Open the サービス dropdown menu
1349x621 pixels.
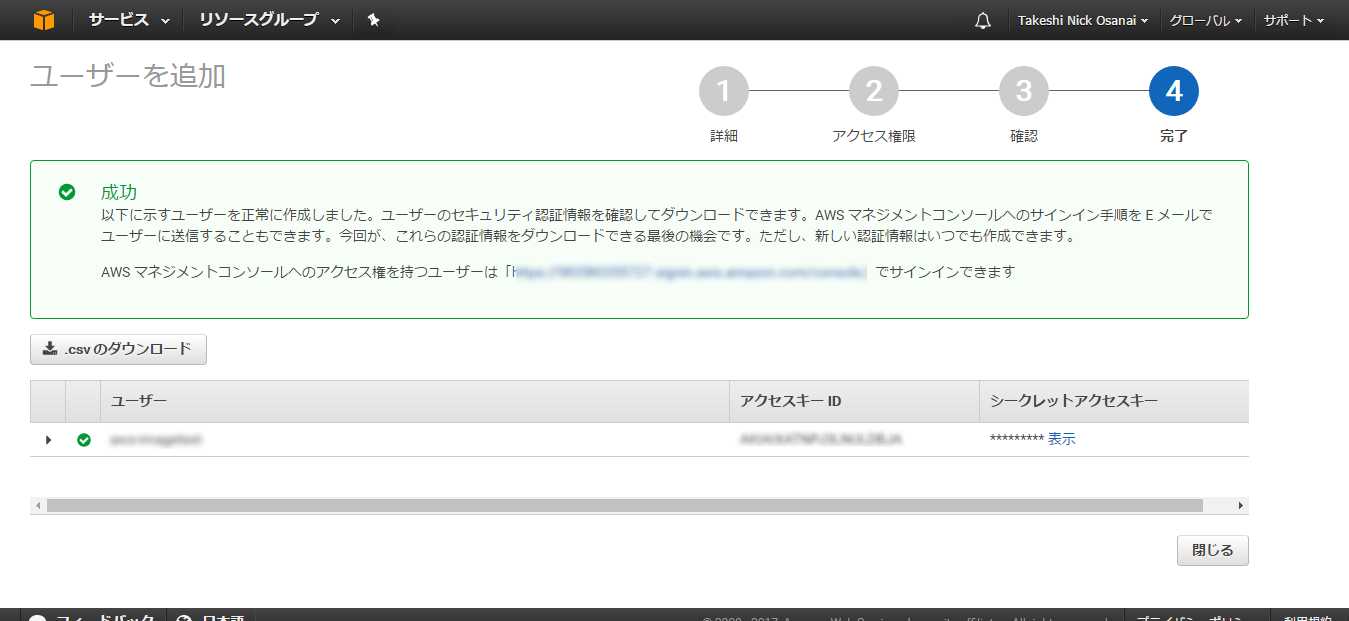[x=129, y=20]
